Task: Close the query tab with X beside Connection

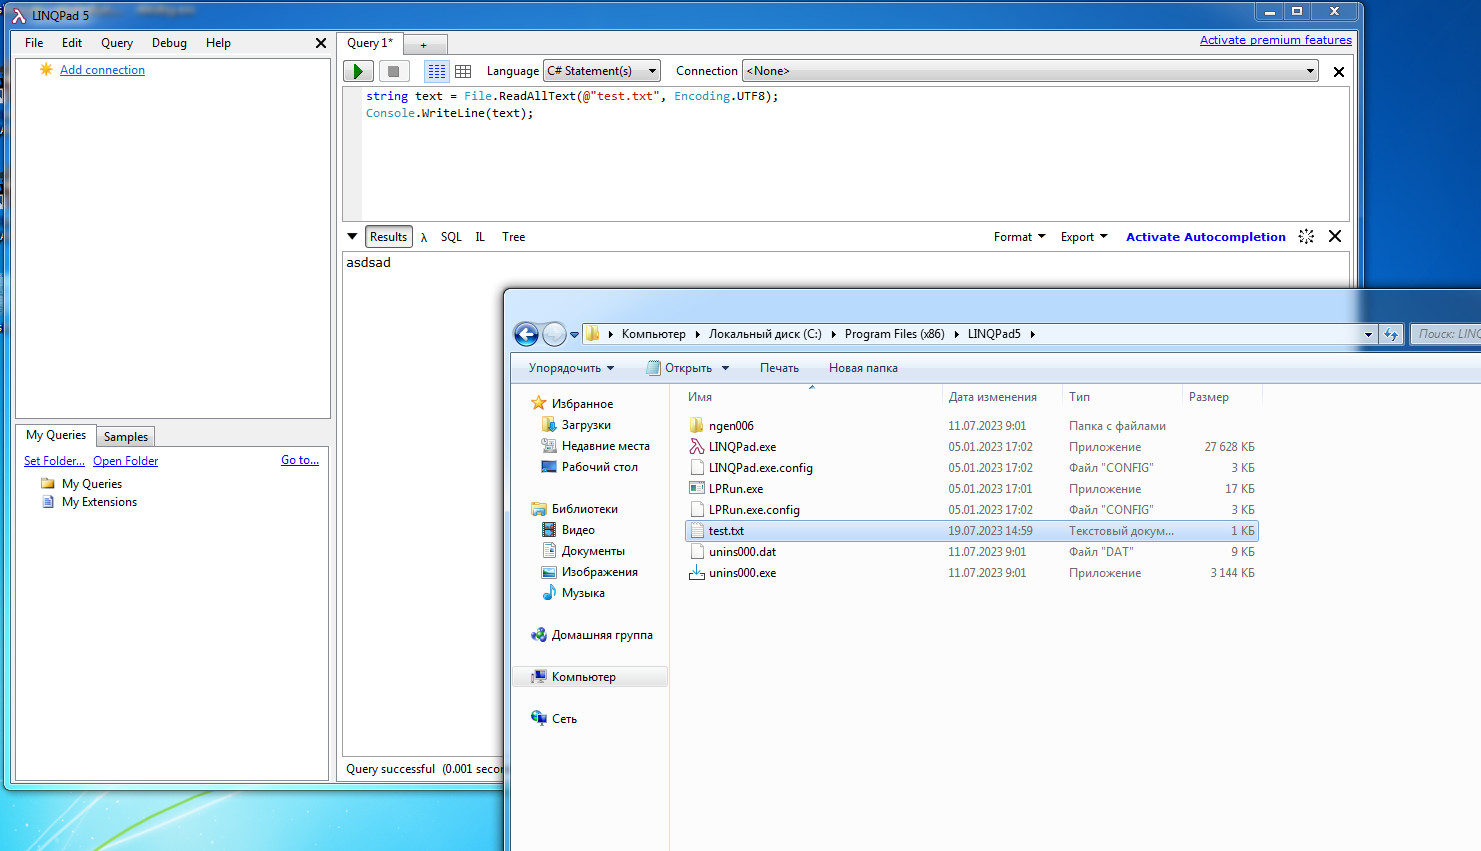Action: tap(1338, 71)
